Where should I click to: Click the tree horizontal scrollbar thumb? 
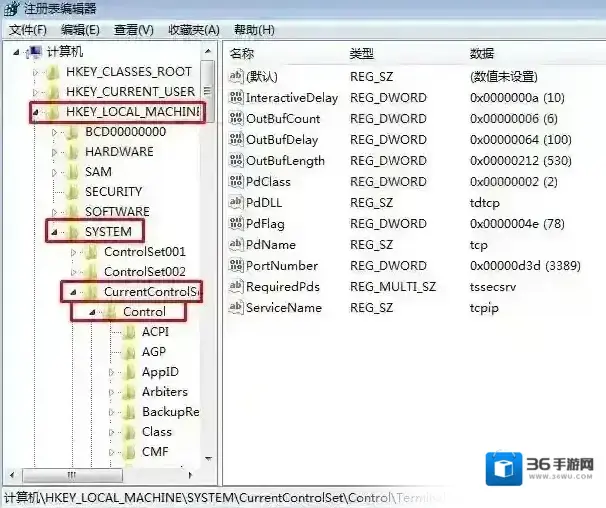(72, 475)
